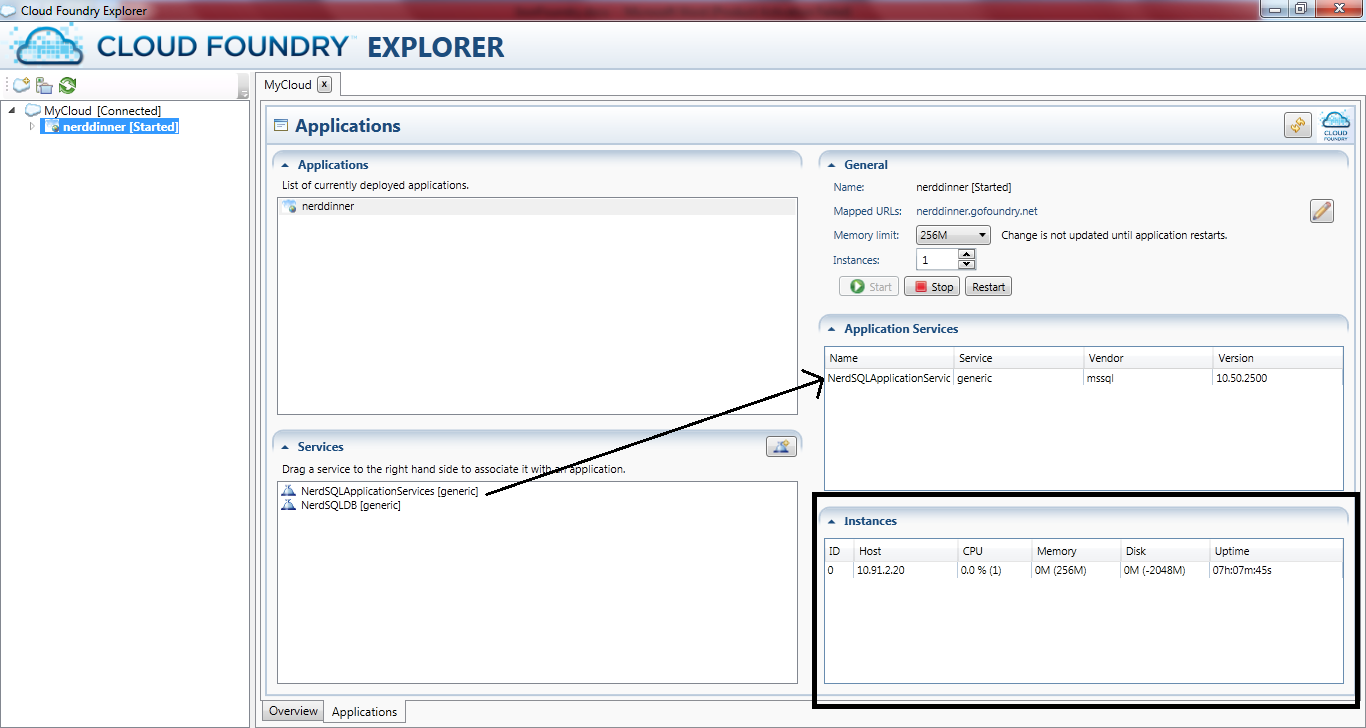Click the flask icon beside NerdSQLDB
The image size is (1366, 728).
tap(289, 505)
